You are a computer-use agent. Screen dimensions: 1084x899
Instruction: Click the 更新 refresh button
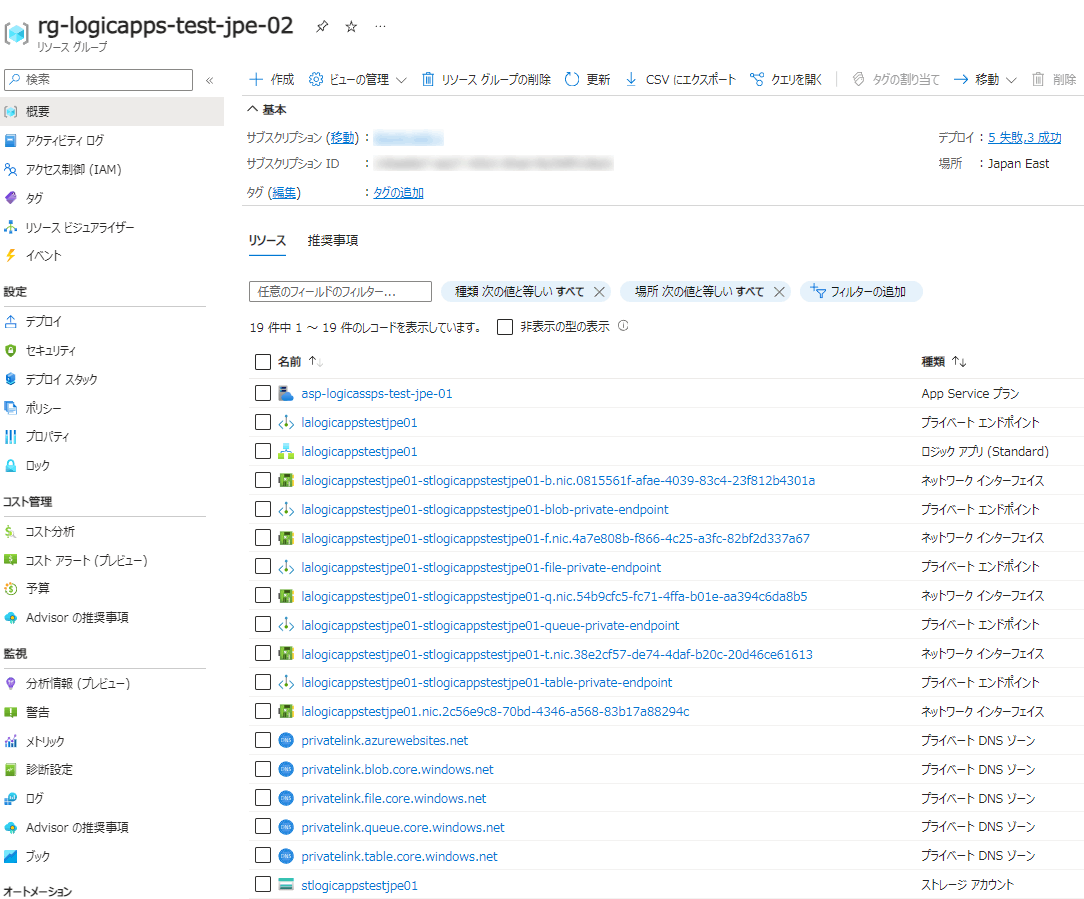coord(588,80)
